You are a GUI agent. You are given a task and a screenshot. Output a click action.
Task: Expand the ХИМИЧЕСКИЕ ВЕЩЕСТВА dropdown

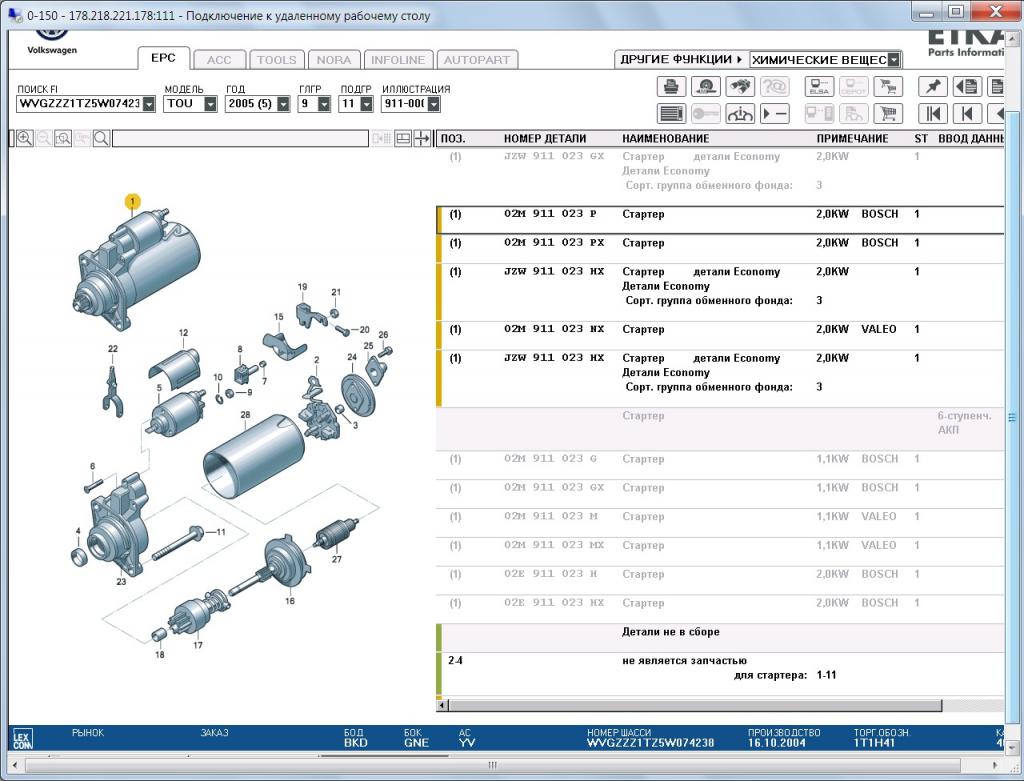[894, 60]
